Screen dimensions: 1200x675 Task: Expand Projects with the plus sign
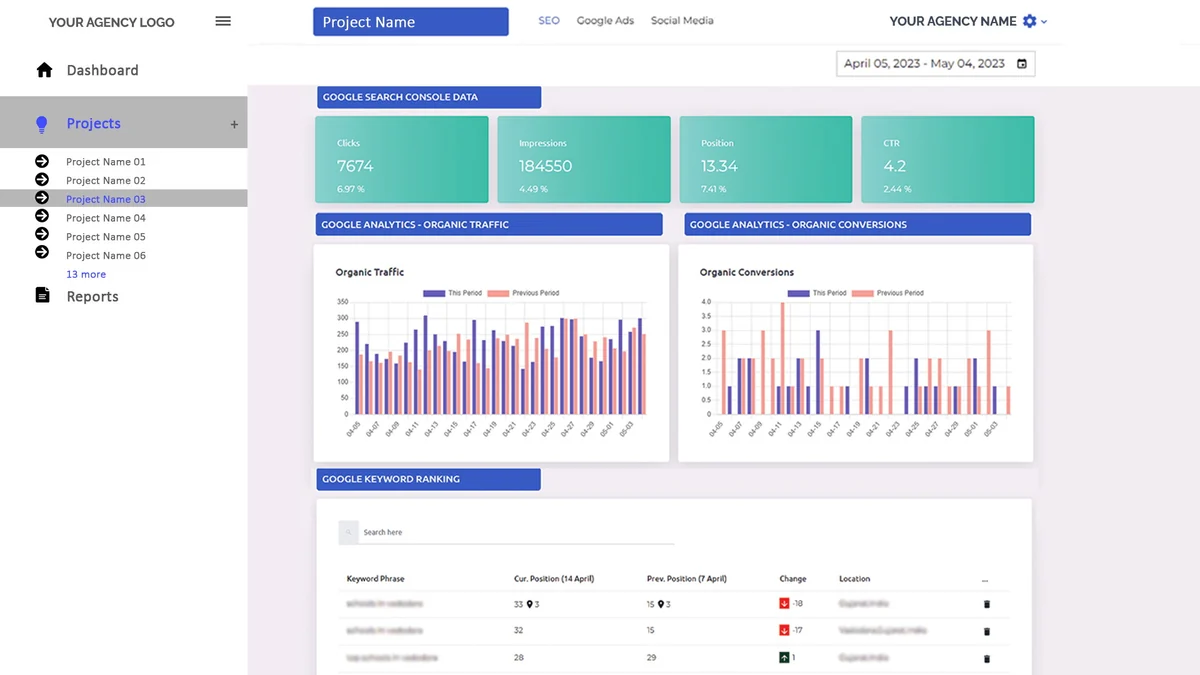click(x=234, y=125)
